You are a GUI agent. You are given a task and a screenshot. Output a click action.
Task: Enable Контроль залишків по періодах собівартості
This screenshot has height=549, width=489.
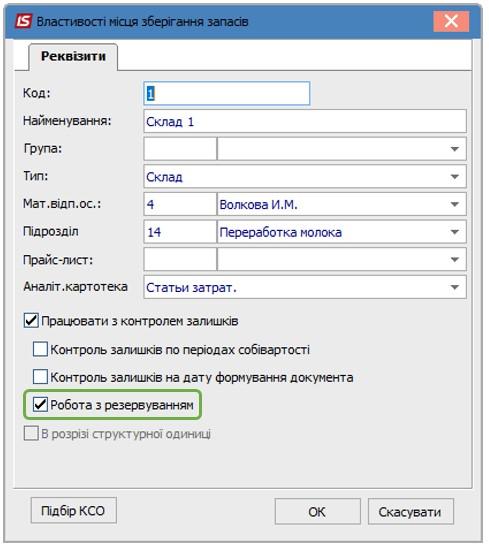[40, 349]
